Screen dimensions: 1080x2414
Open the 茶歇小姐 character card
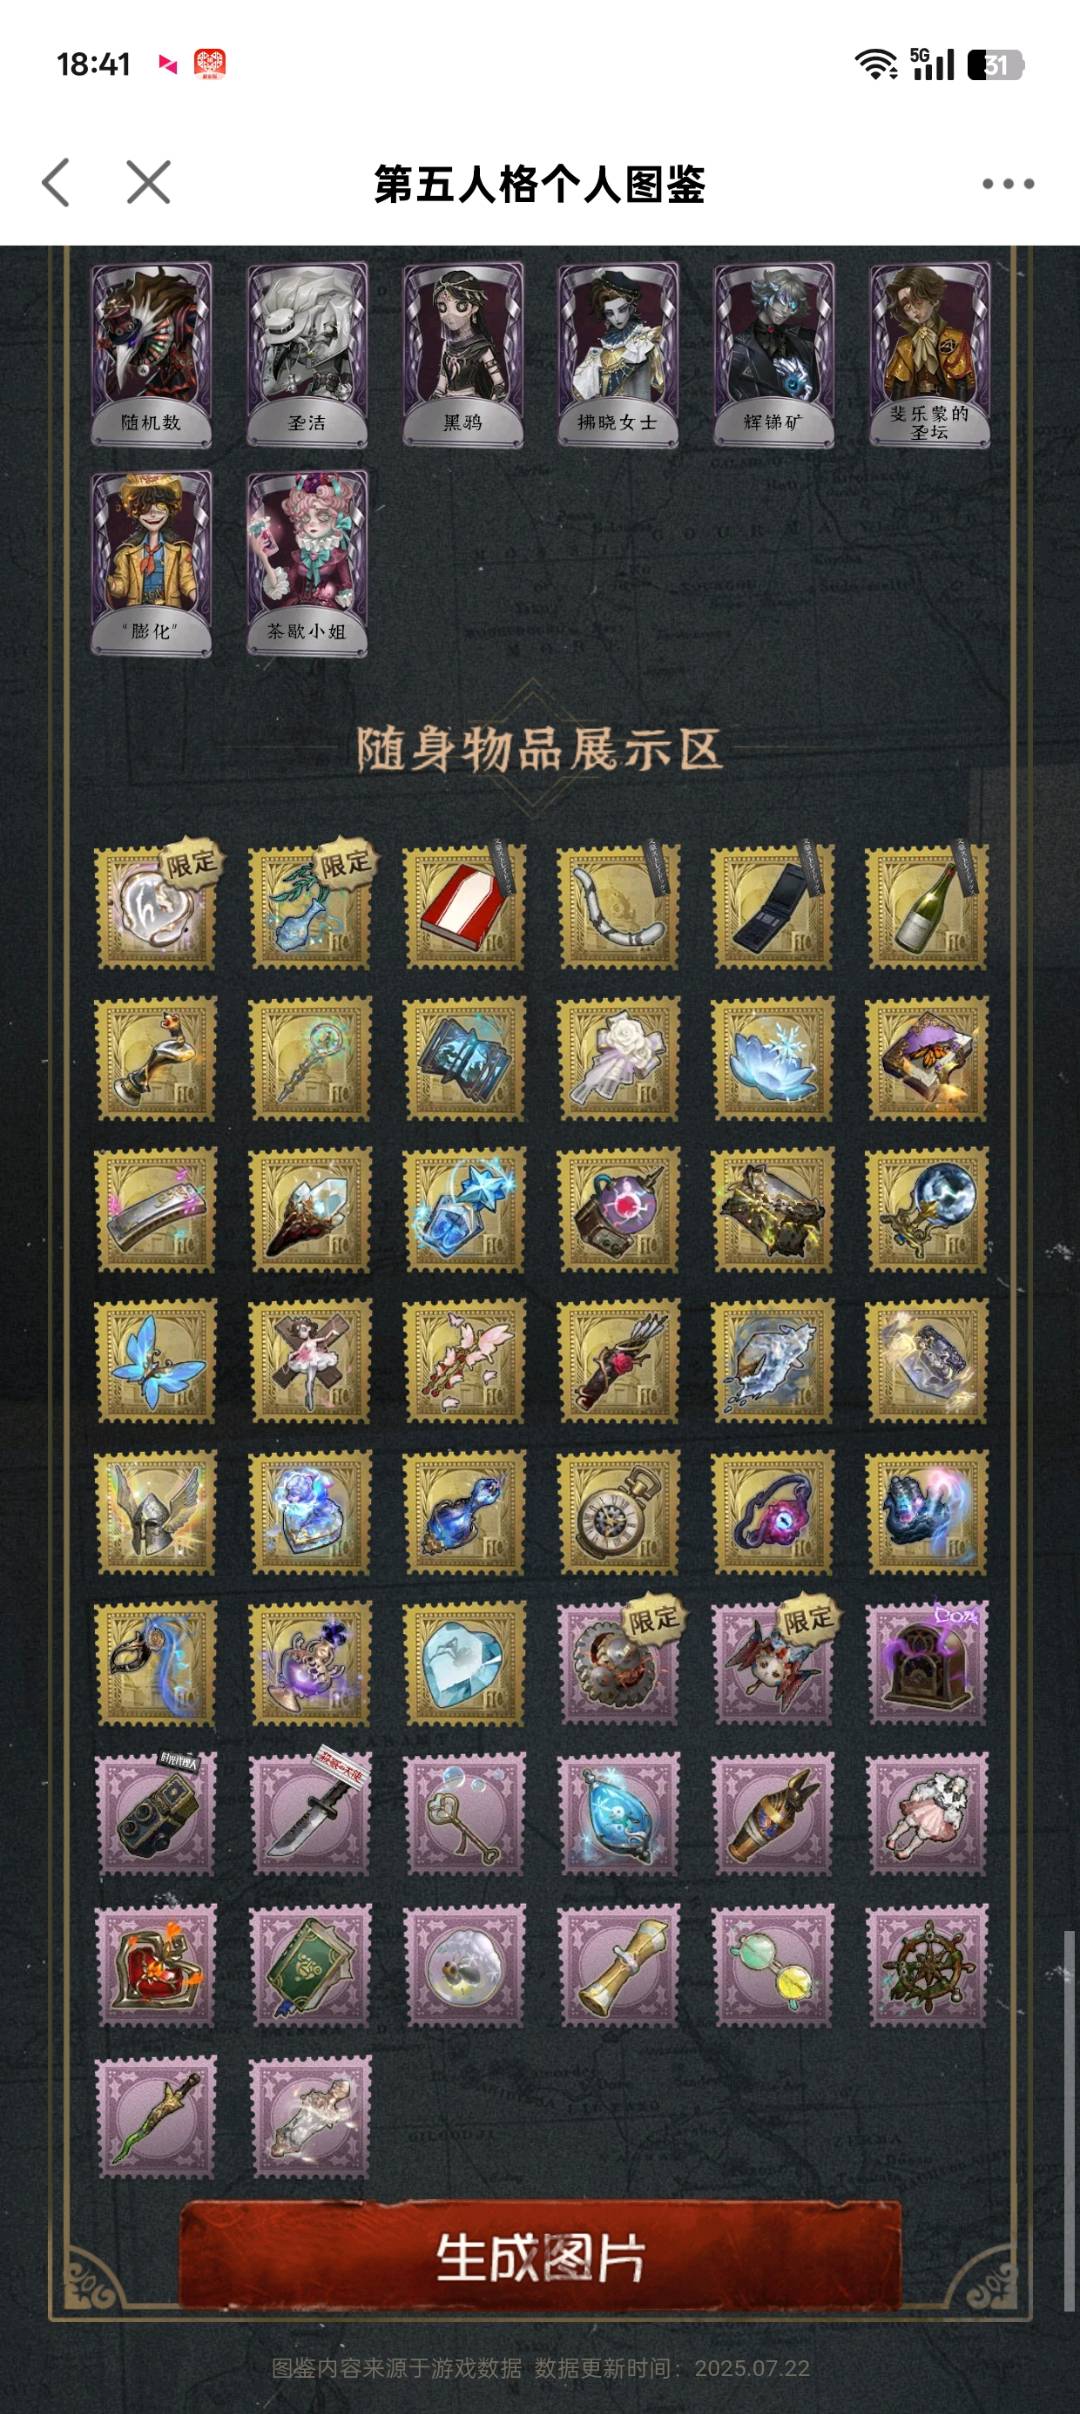(307, 563)
